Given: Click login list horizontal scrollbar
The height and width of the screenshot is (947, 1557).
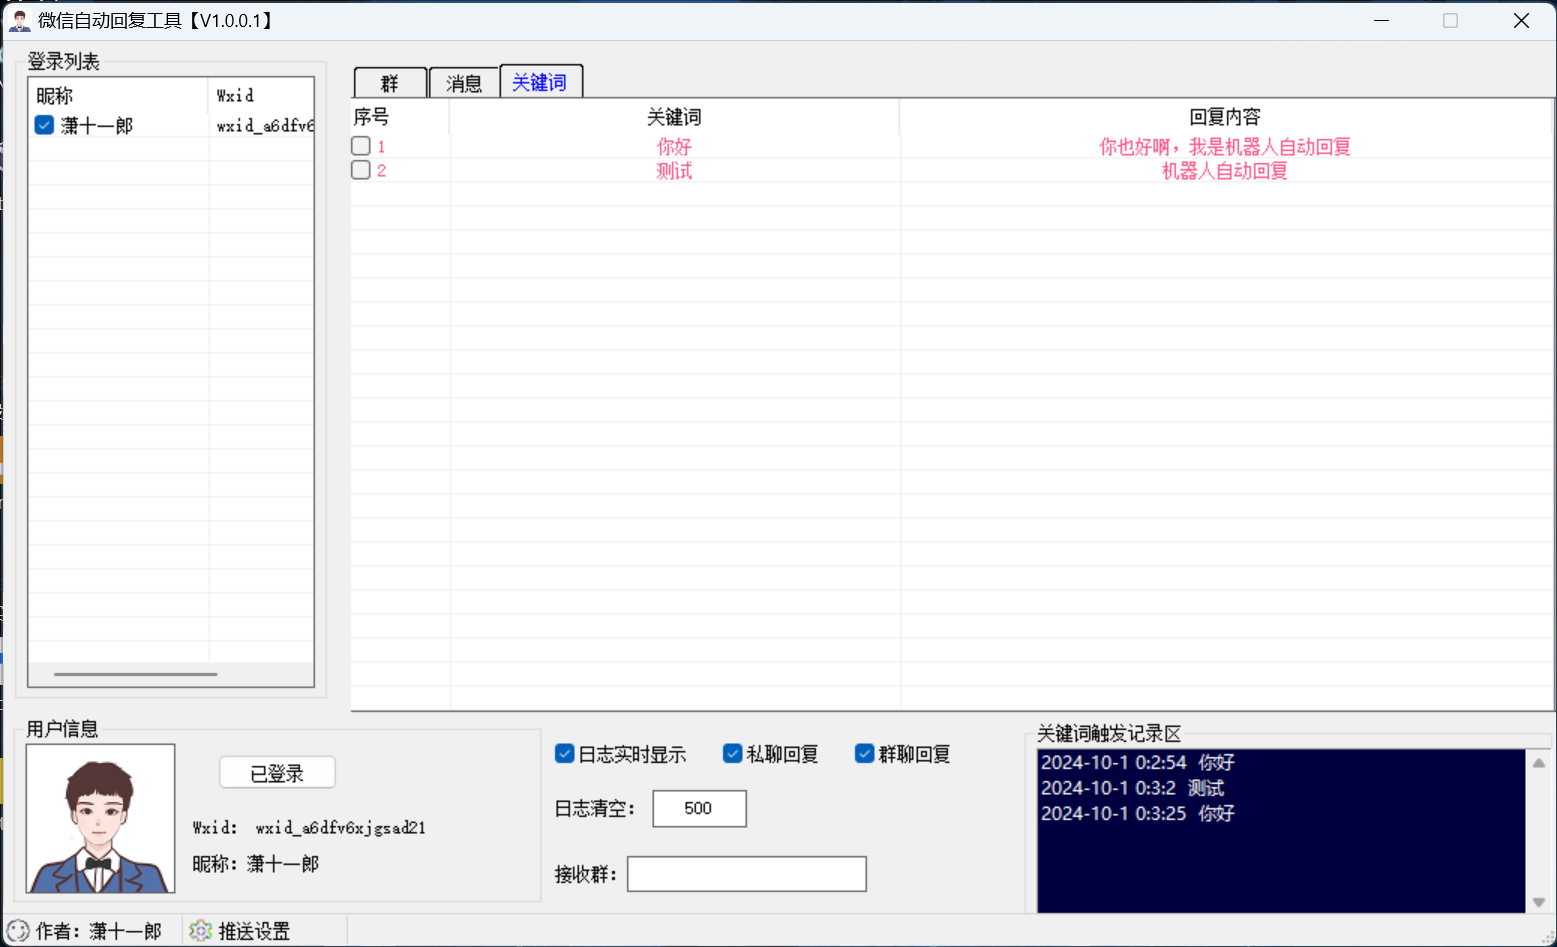Looking at the screenshot, I should click(135, 674).
